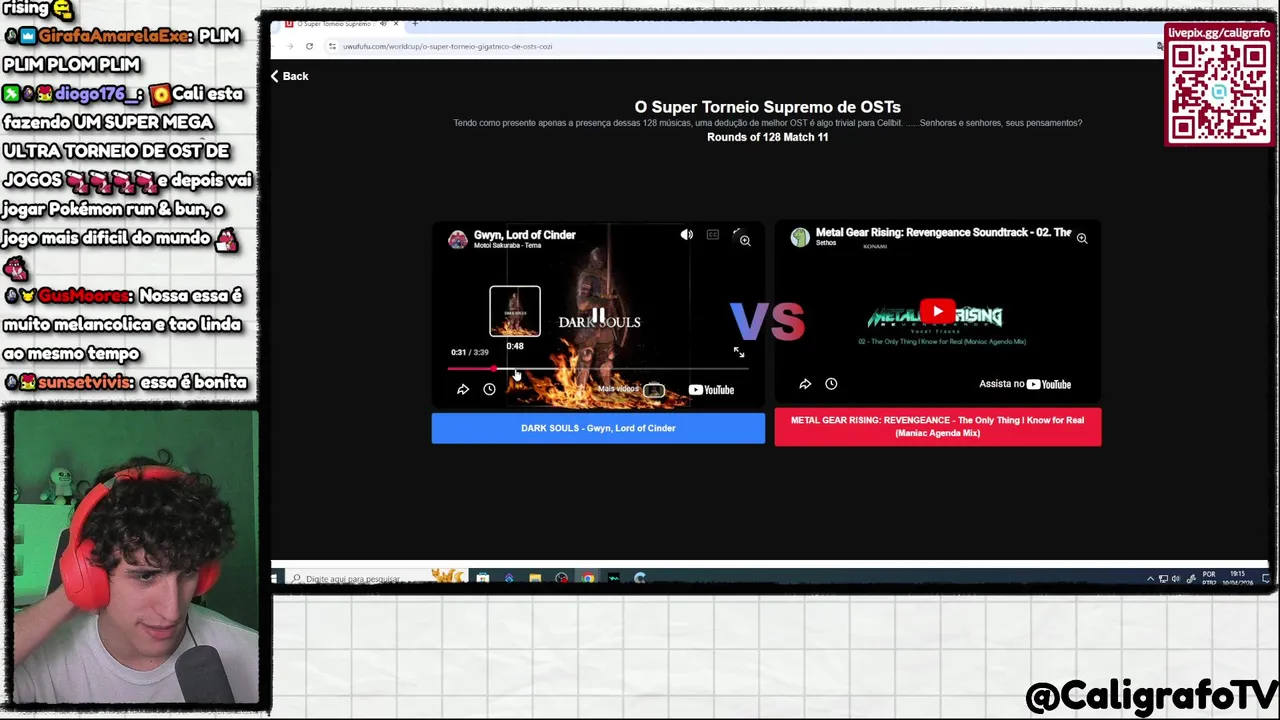Open the Microsoft Store taskbar icon
Image resolution: width=1280 pixels, height=720 pixels.
coord(483,578)
